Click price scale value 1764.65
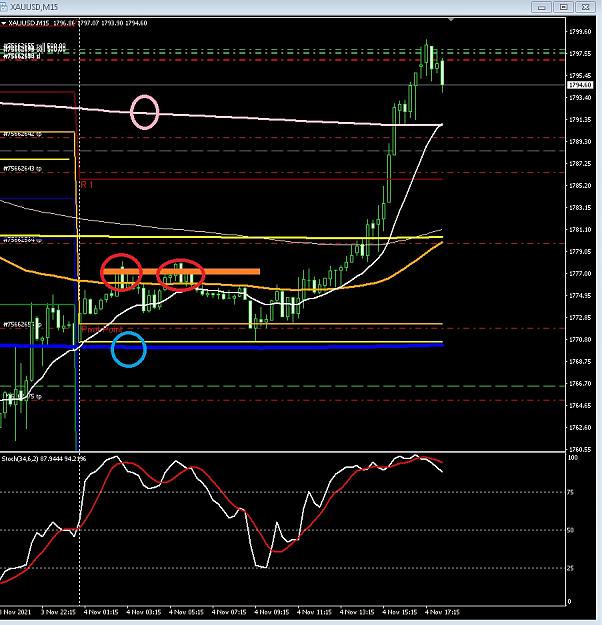Image resolution: width=602 pixels, height=625 pixels. click(580, 405)
